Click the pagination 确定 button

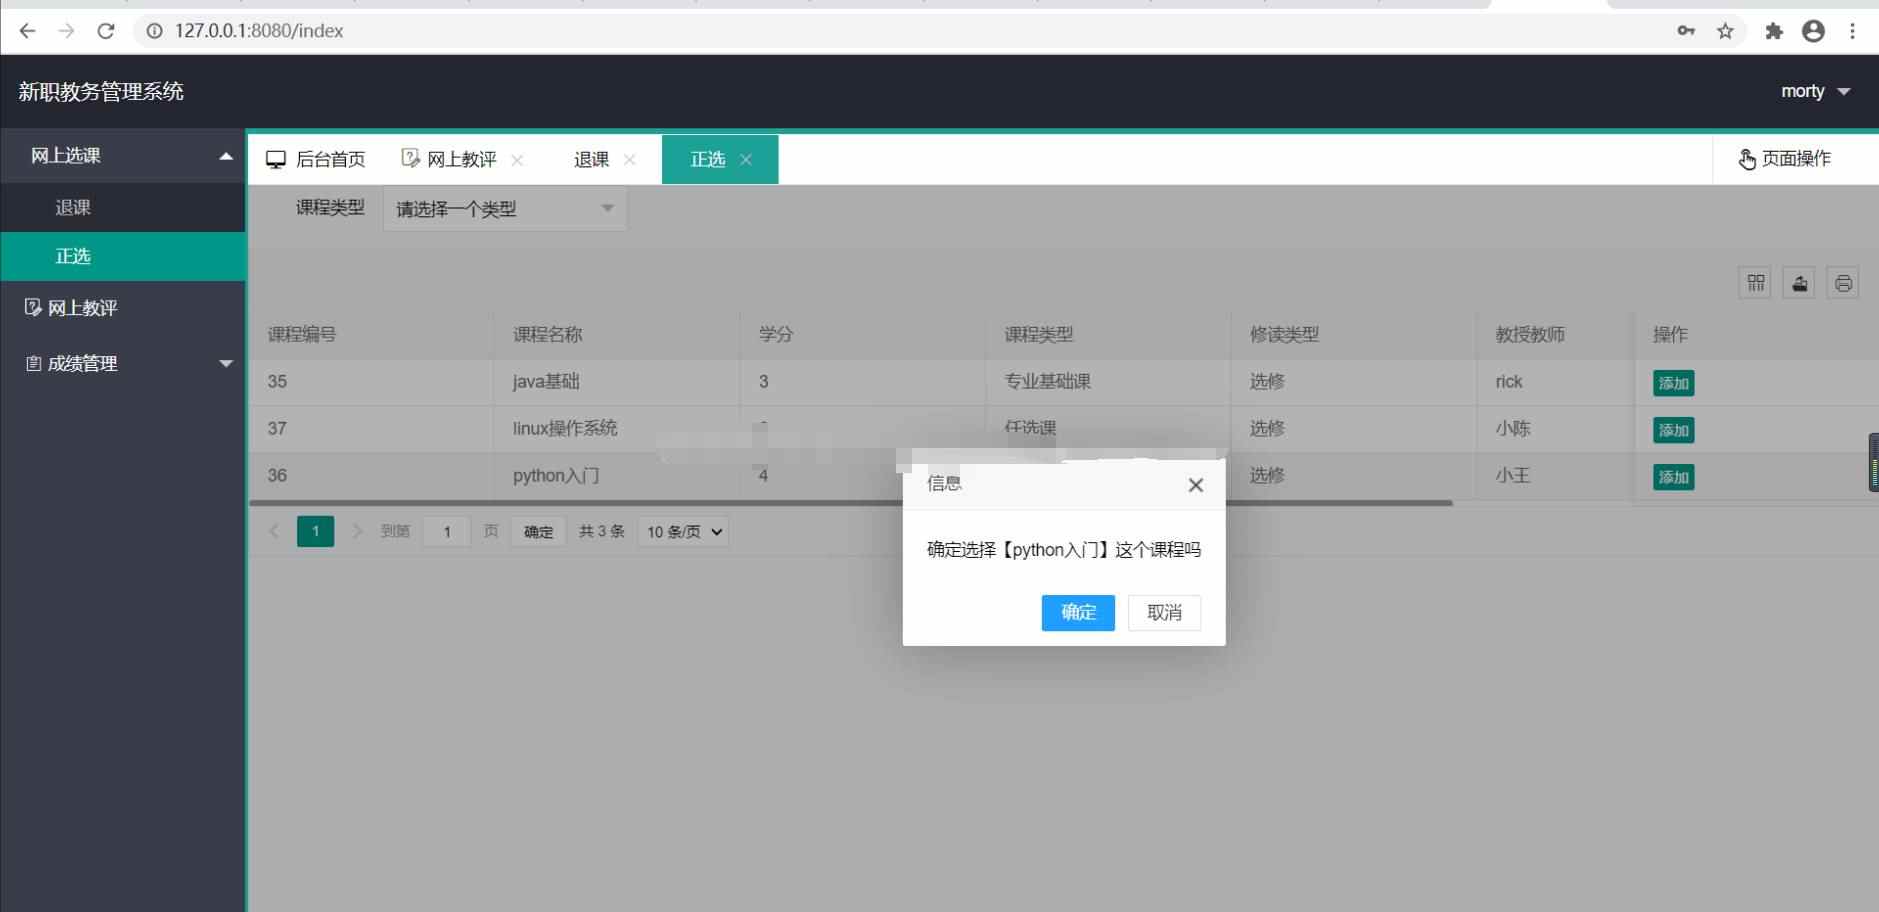(x=538, y=532)
